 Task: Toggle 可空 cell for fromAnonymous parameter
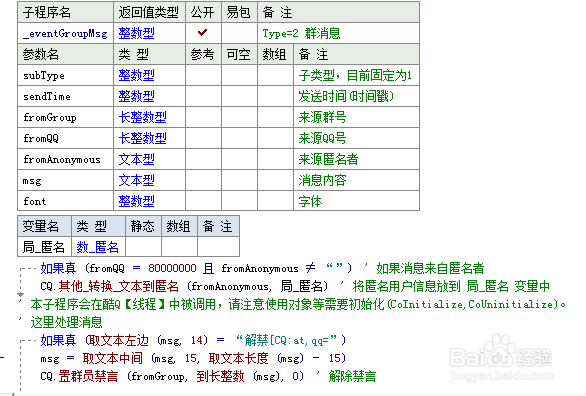coord(239,159)
